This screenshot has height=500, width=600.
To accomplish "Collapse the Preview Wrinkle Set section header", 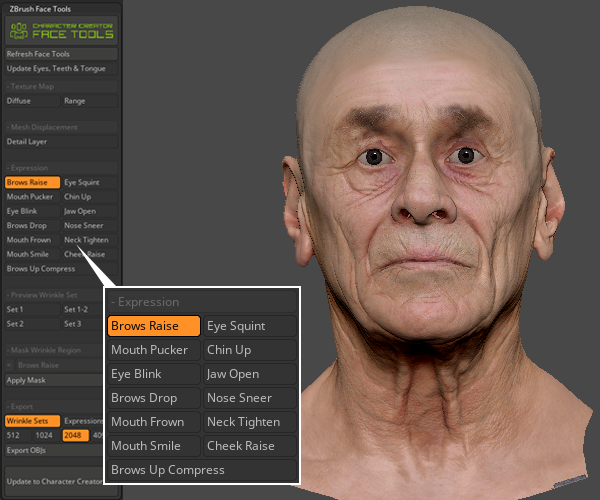I will point(55,295).
